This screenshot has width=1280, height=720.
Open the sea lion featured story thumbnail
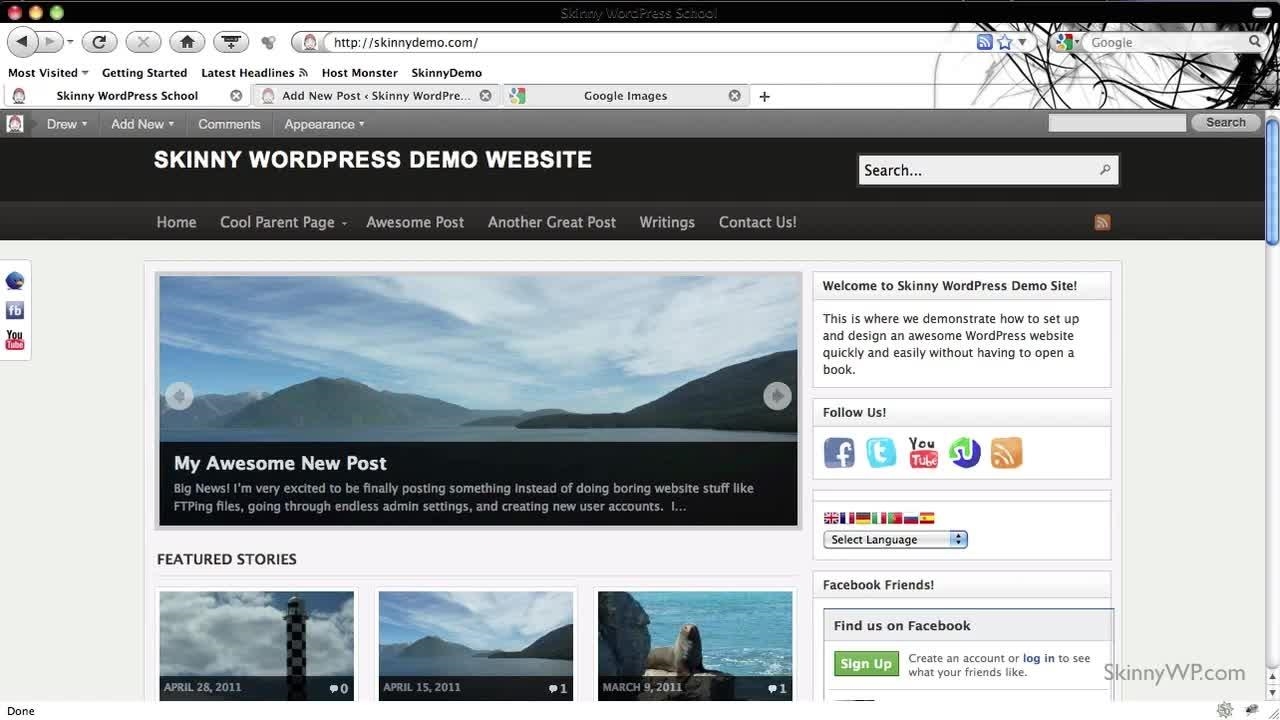[694, 642]
